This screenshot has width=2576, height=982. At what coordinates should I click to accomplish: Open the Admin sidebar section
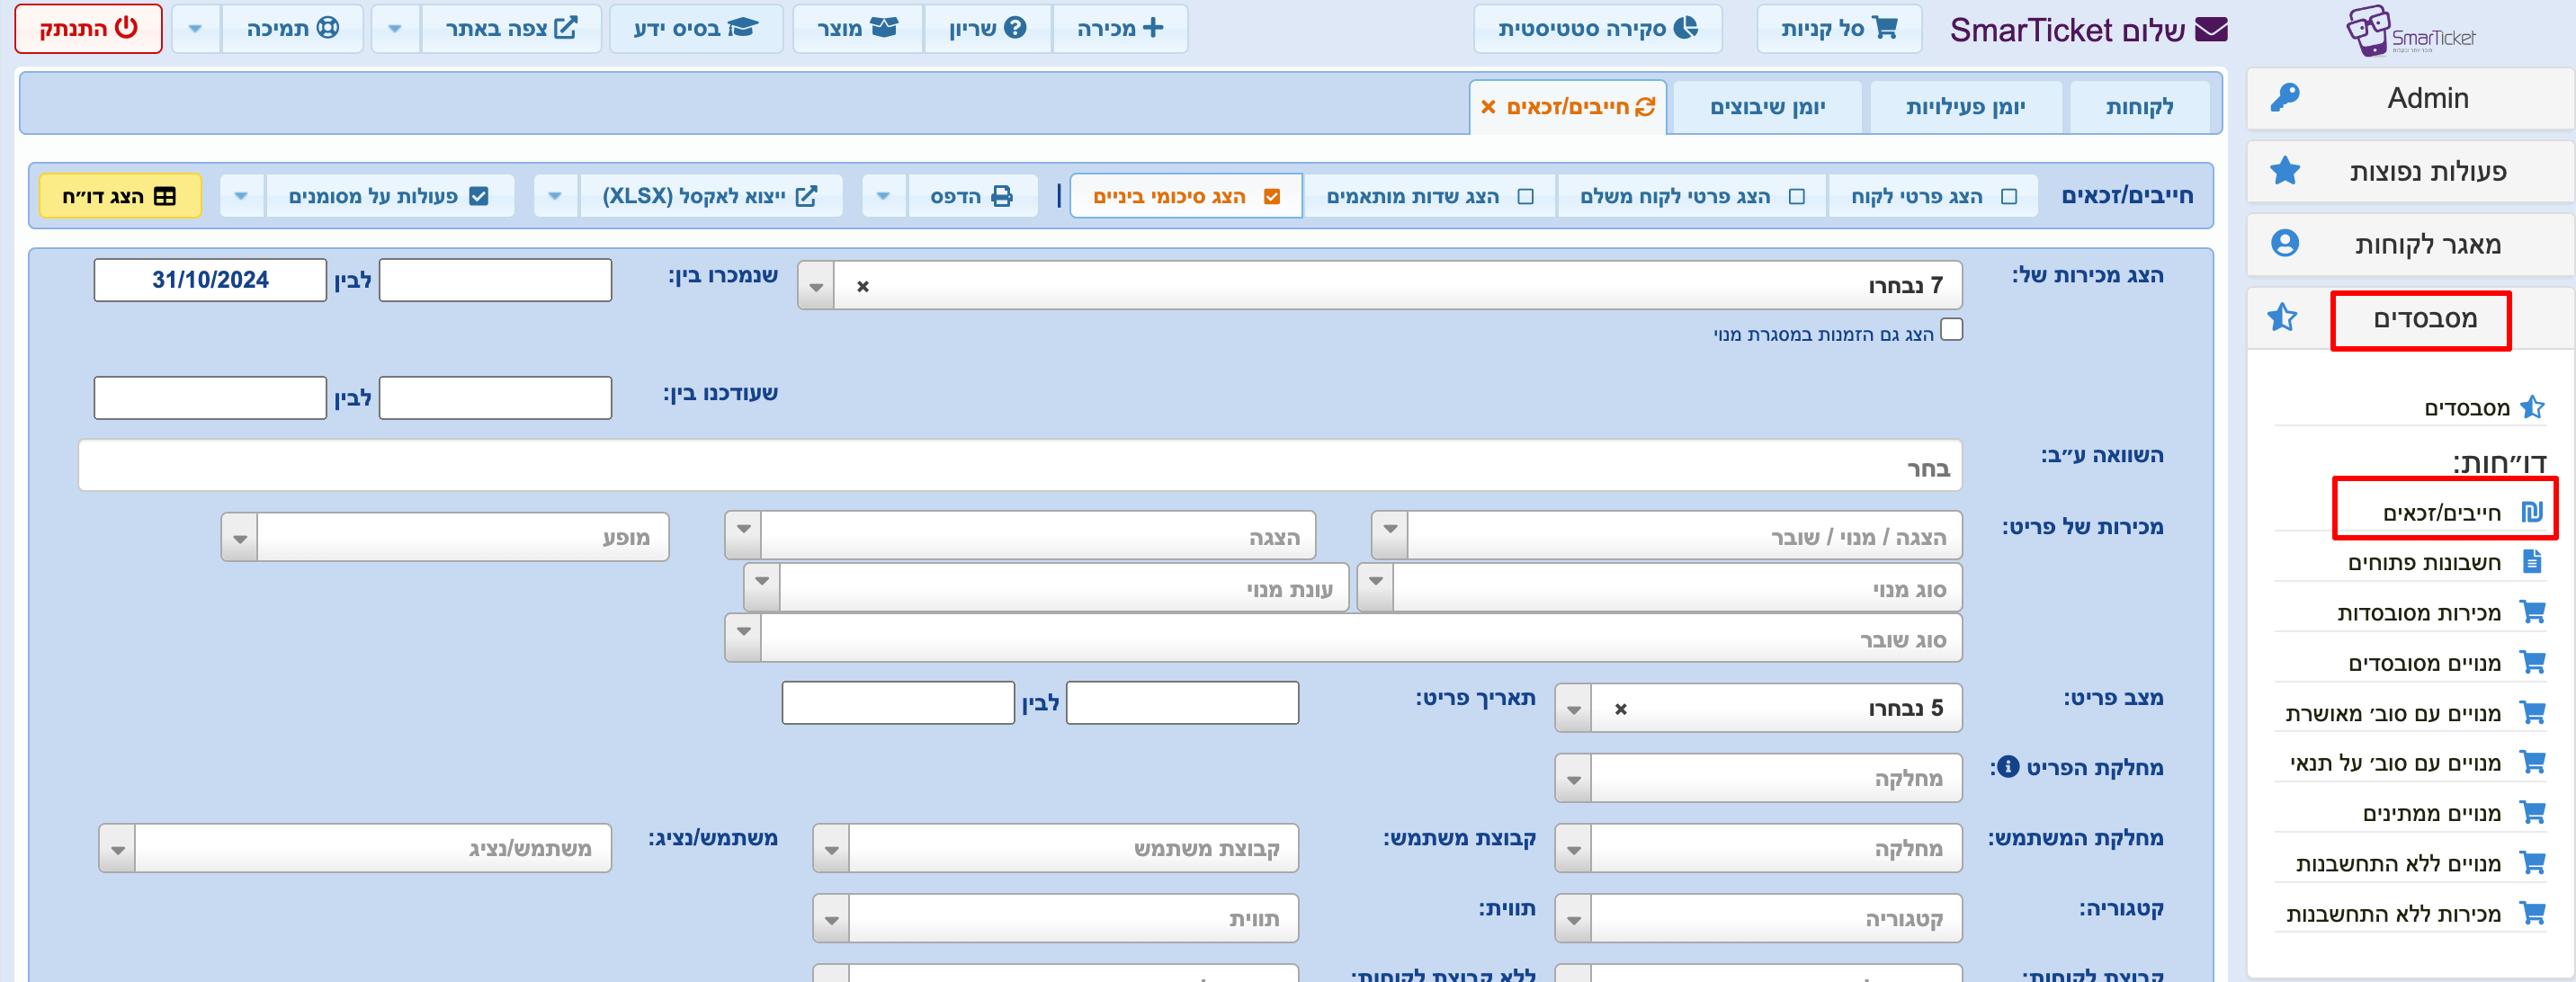point(2410,98)
